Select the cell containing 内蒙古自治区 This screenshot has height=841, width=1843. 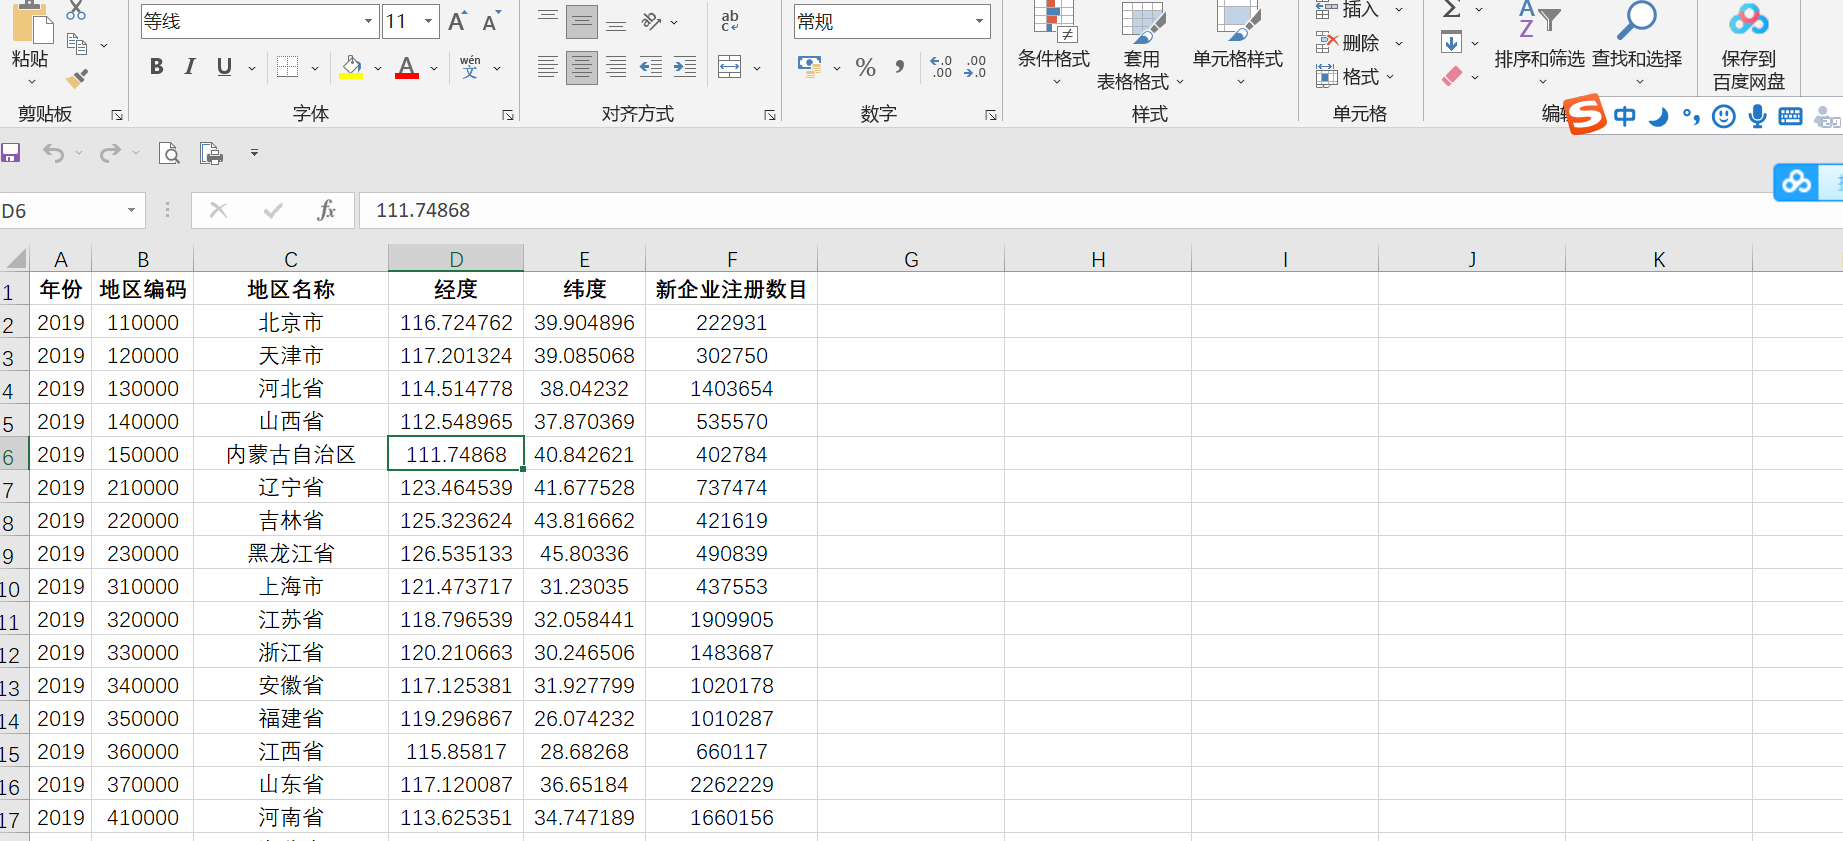(x=291, y=454)
